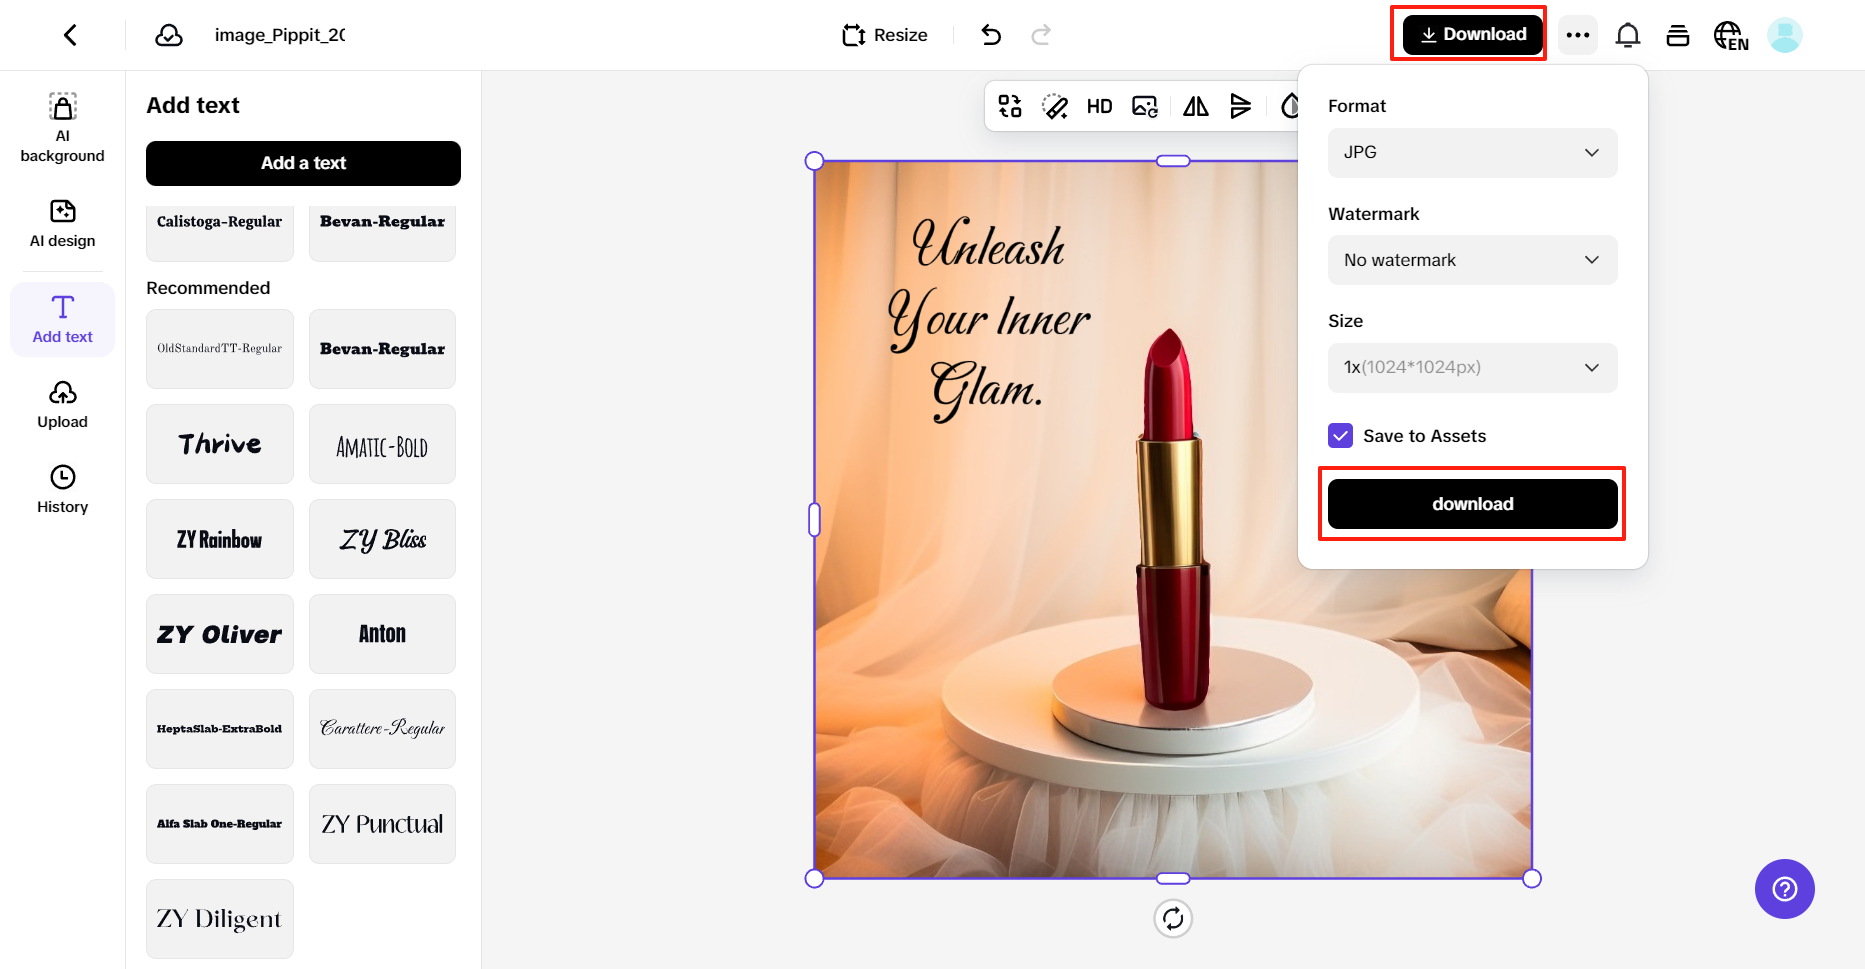Select the ZY Rainbow font style
The image size is (1865, 969).
point(219,539)
